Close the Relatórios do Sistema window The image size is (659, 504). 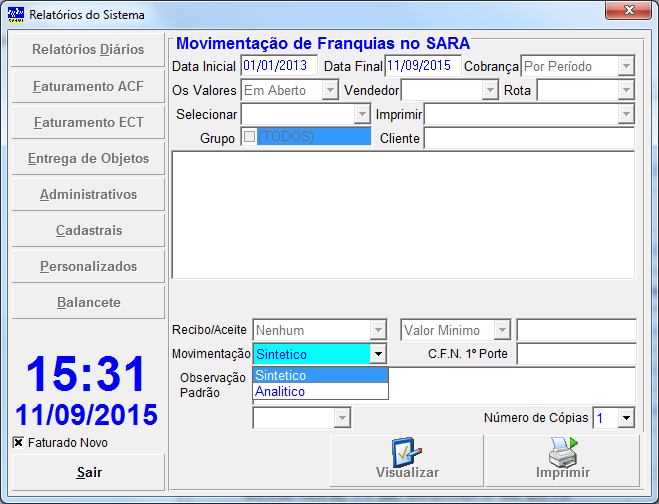pos(628,10)
